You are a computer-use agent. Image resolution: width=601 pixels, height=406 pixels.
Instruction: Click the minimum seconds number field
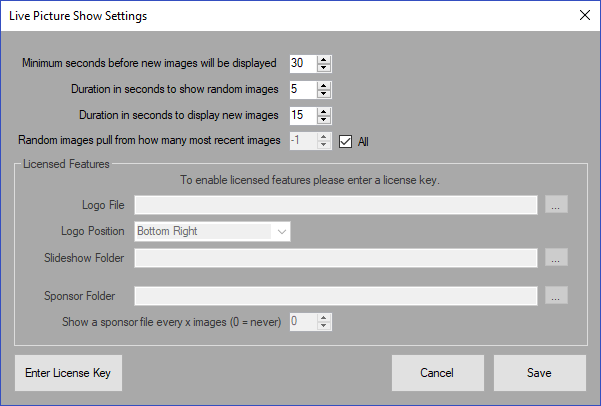coord(304,63)
